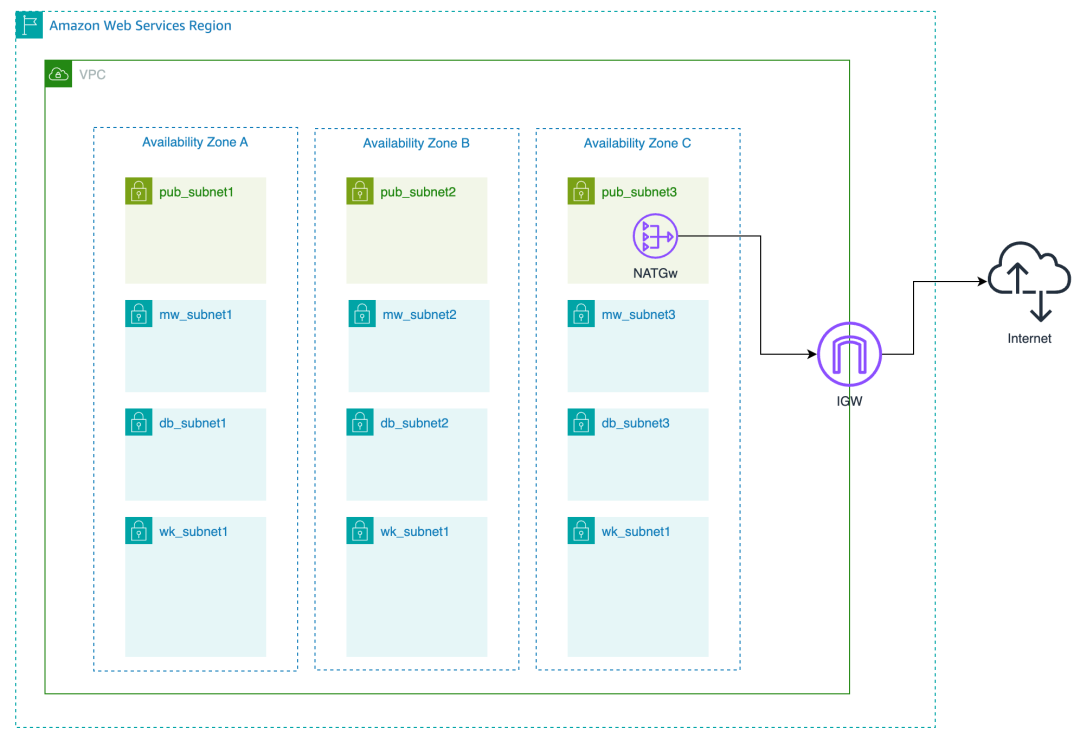The width and height of the screenshot is (1080, 741).
Task: Select the lock icon of mw_subnet2
Action: click(x=362, y=314)
